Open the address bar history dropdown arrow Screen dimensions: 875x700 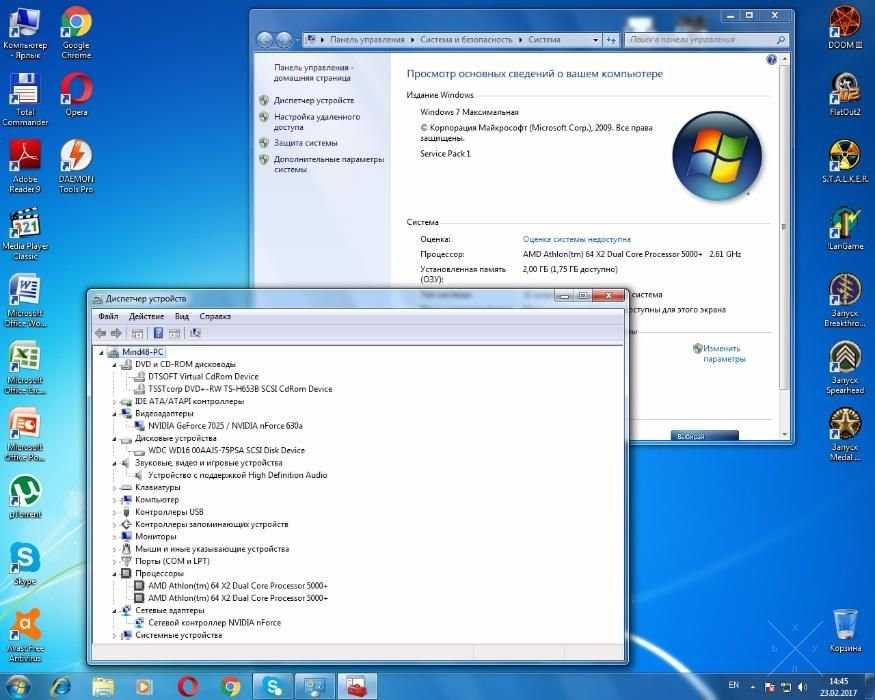[x=595, y=40]
